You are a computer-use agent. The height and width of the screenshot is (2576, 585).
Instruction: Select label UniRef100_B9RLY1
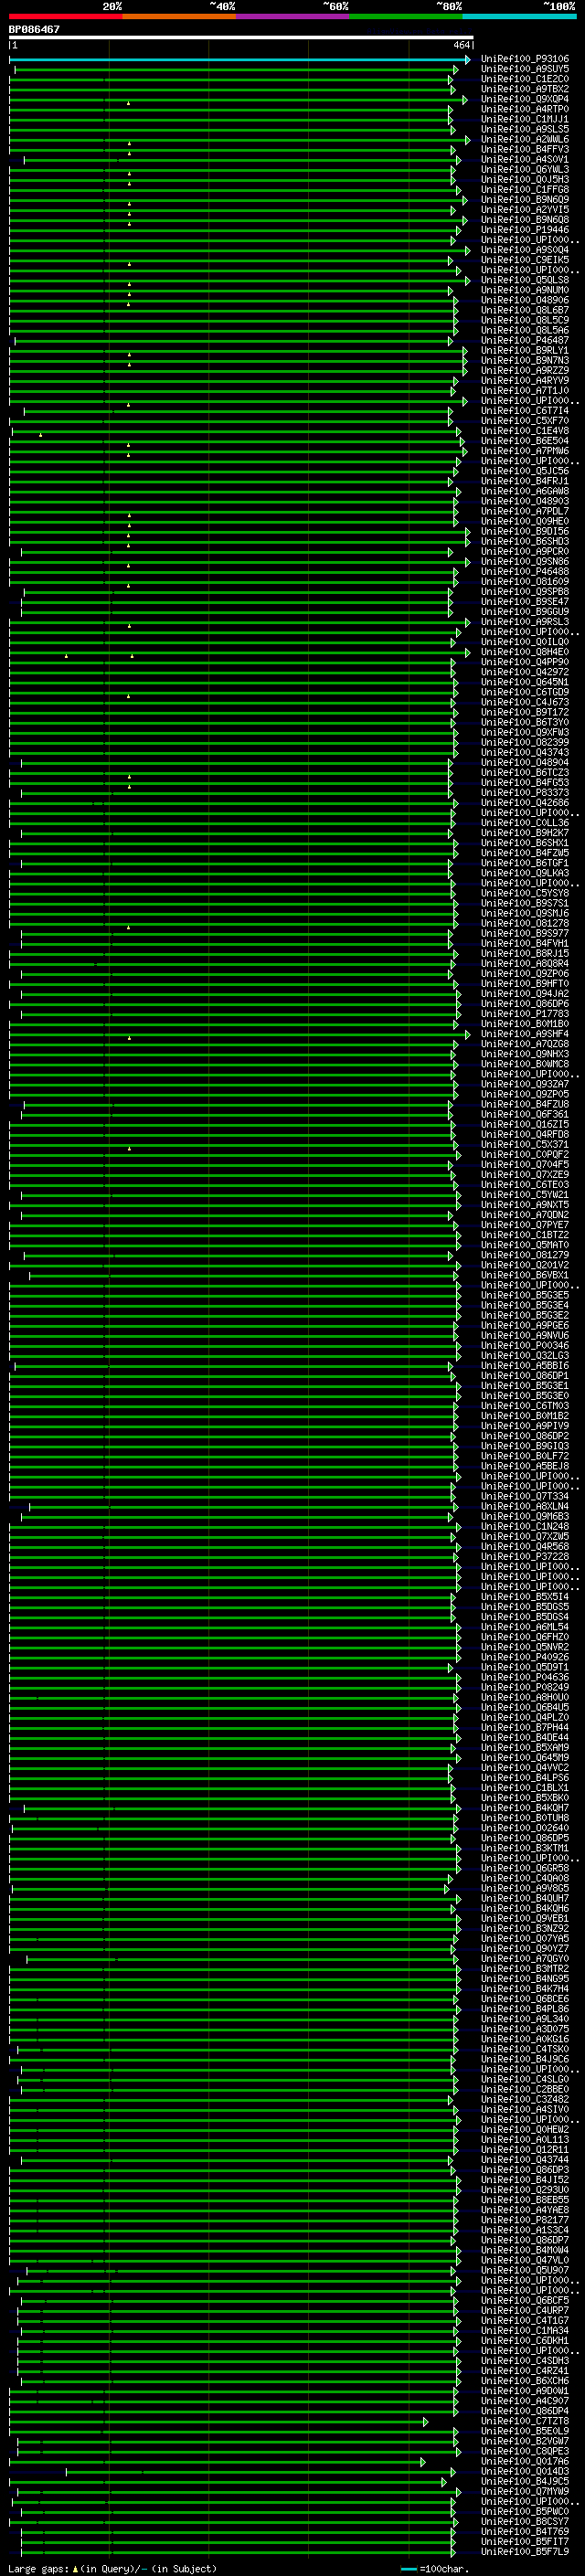pos(525,351)
